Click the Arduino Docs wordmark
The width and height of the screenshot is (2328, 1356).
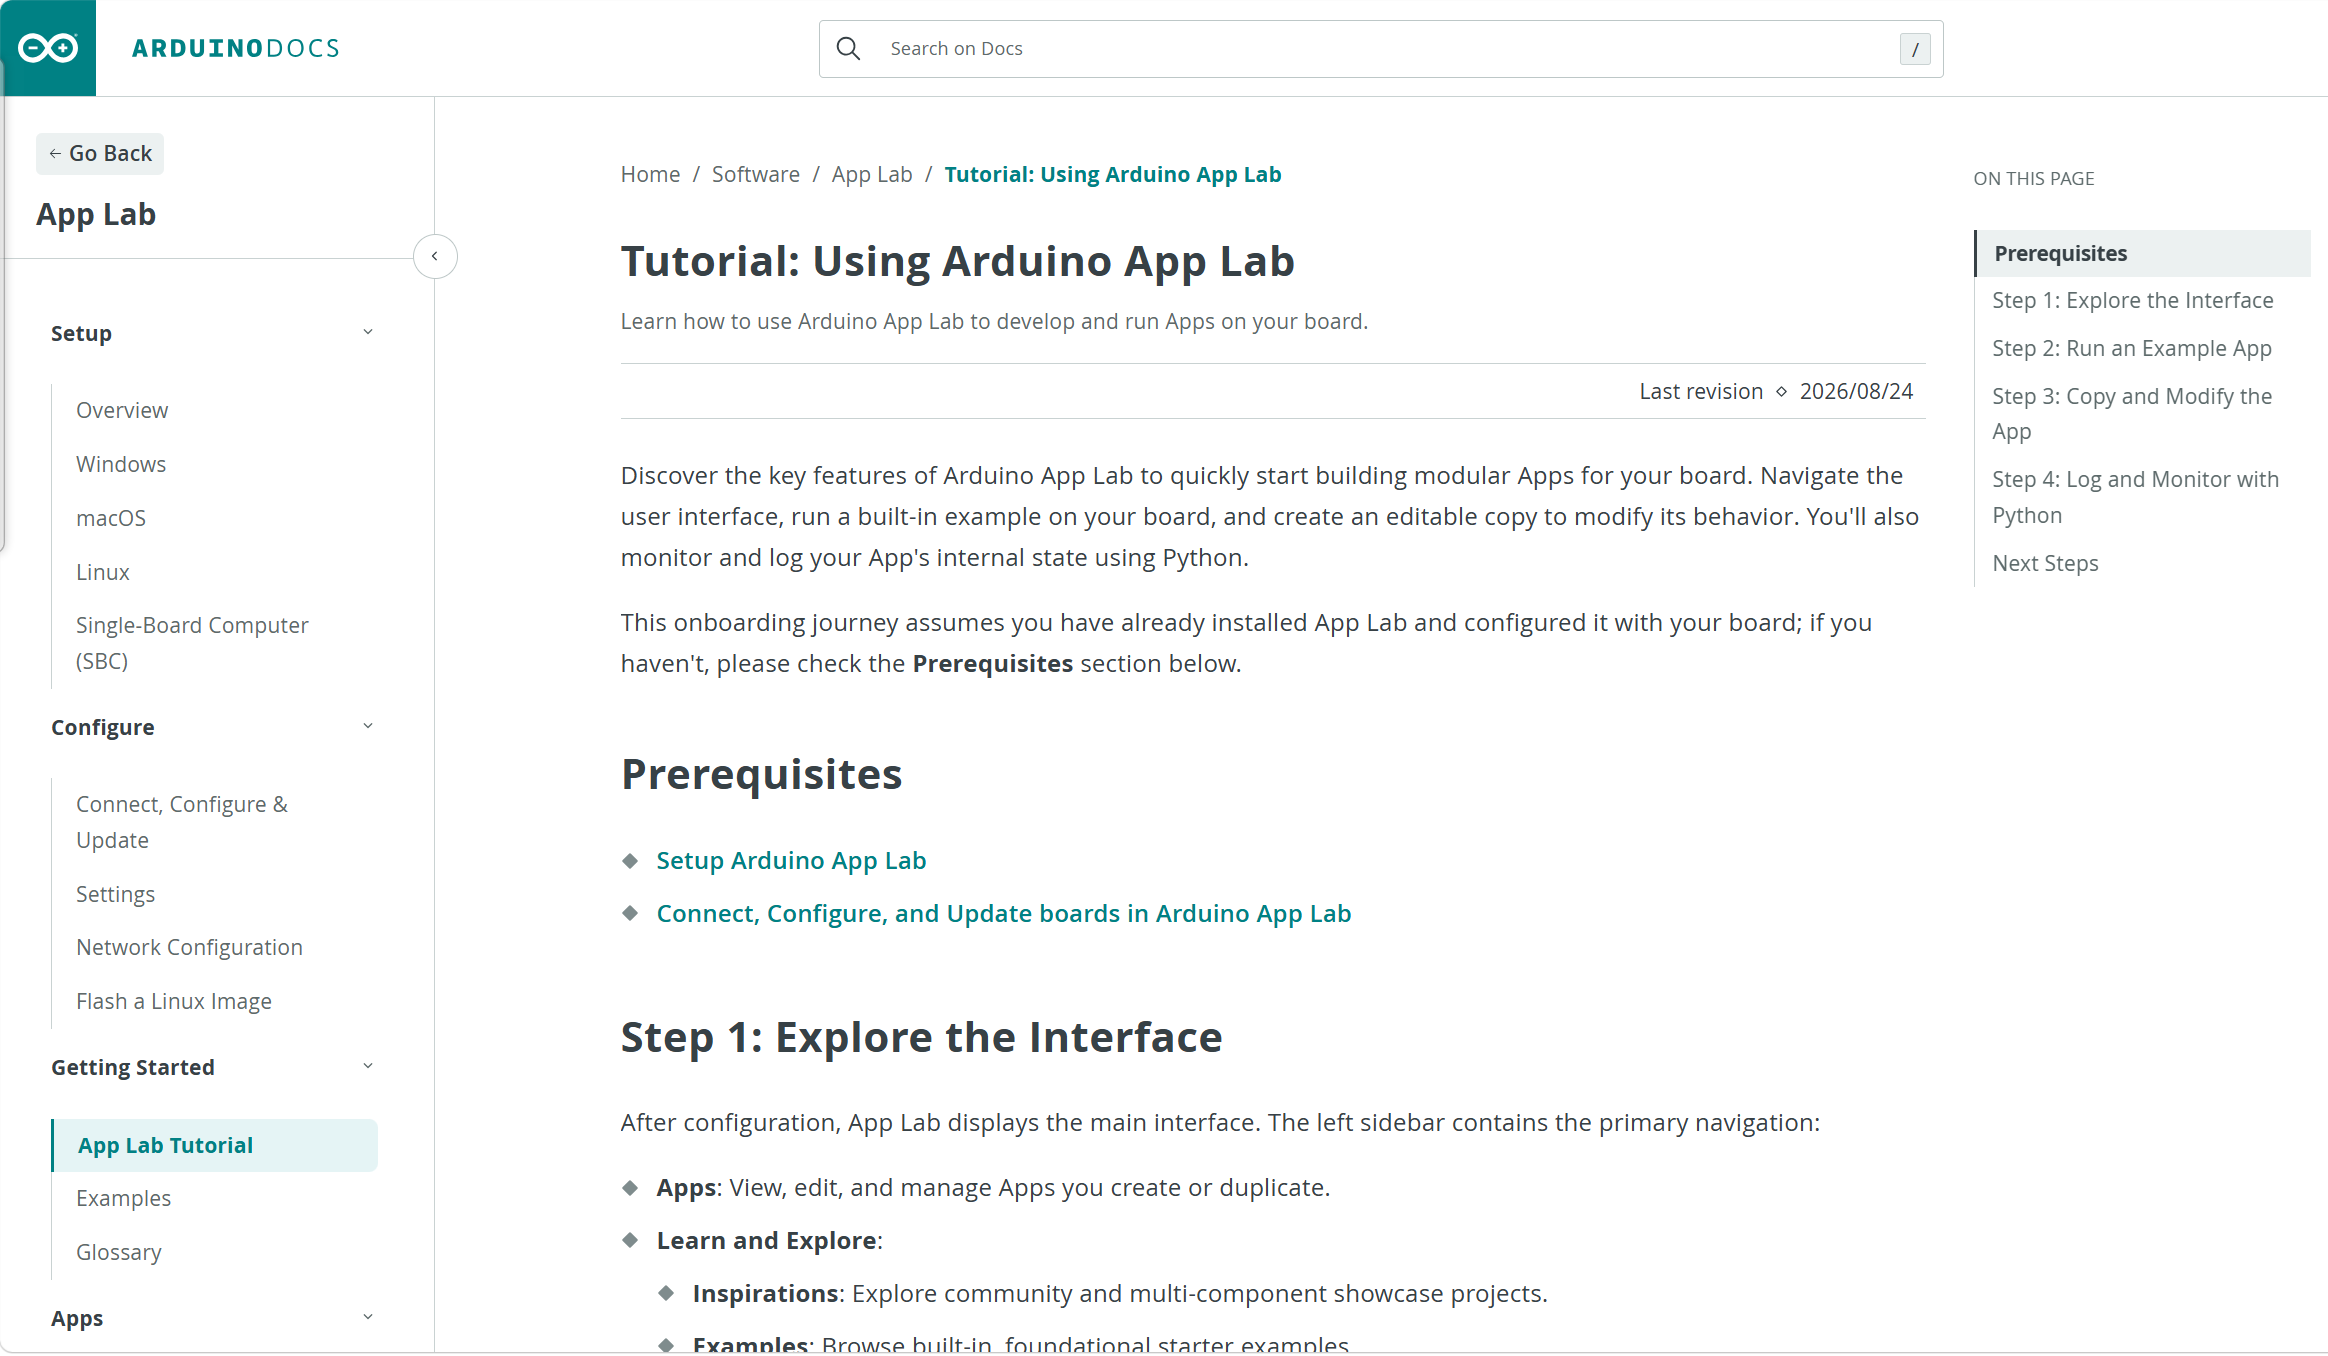(x=236, y=48)
